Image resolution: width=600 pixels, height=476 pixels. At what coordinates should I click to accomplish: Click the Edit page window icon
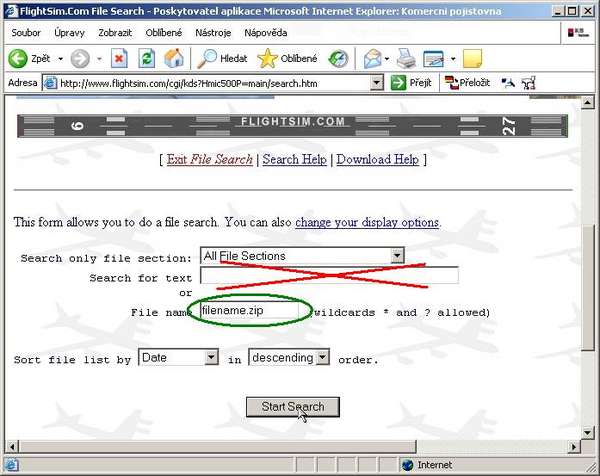point(434,59)
